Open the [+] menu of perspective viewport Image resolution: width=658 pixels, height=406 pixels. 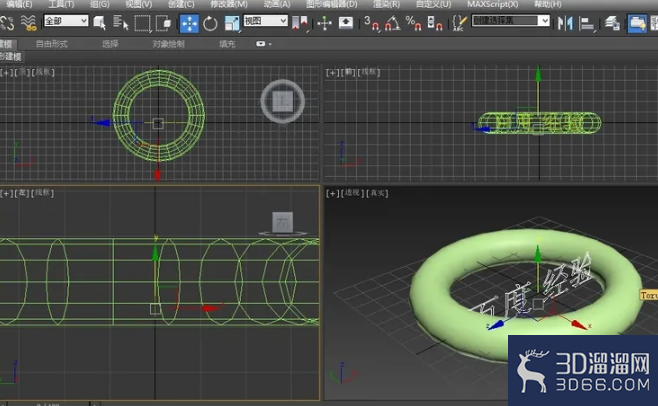(332, 193)
